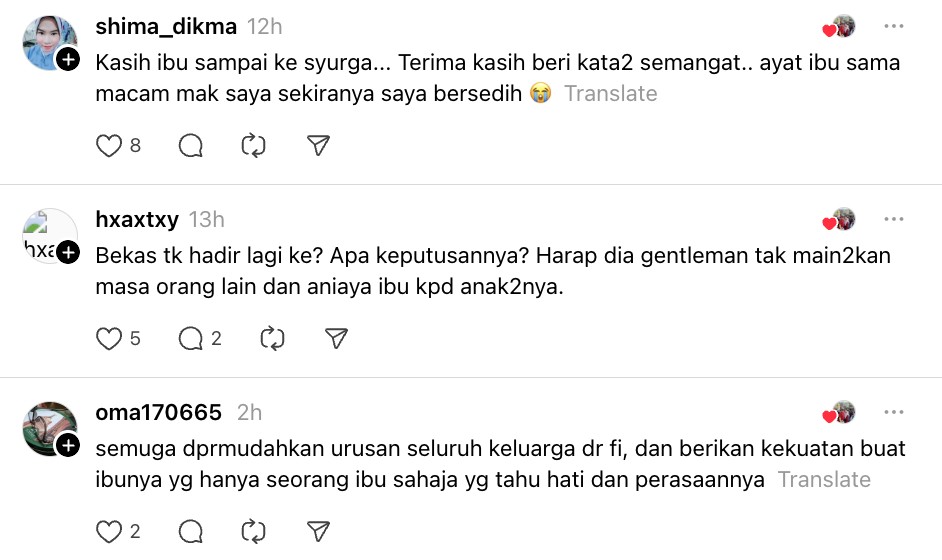Translate oma170665's comment
This screenshot has height=560, width=942.
(824, 480)
